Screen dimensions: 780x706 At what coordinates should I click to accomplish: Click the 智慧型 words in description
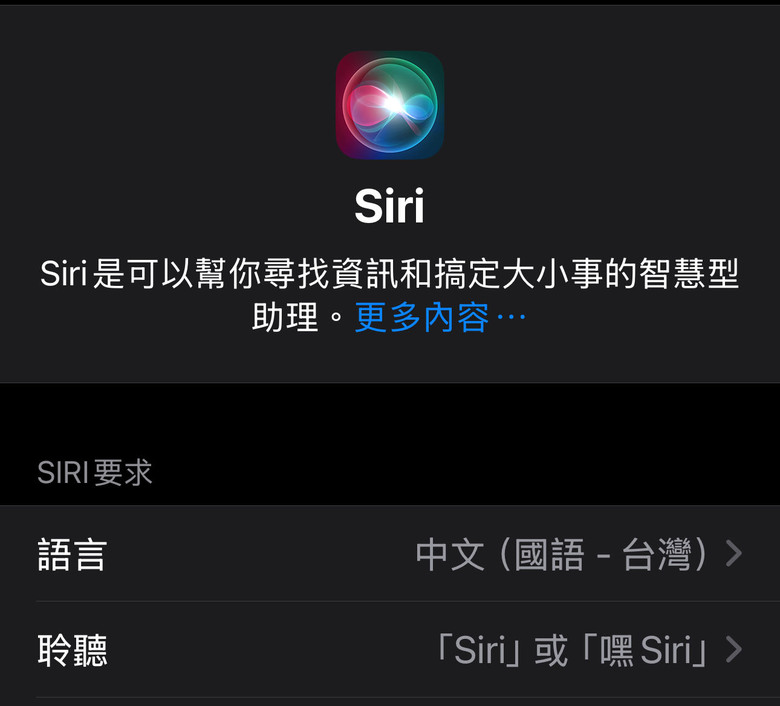point(689,273)
